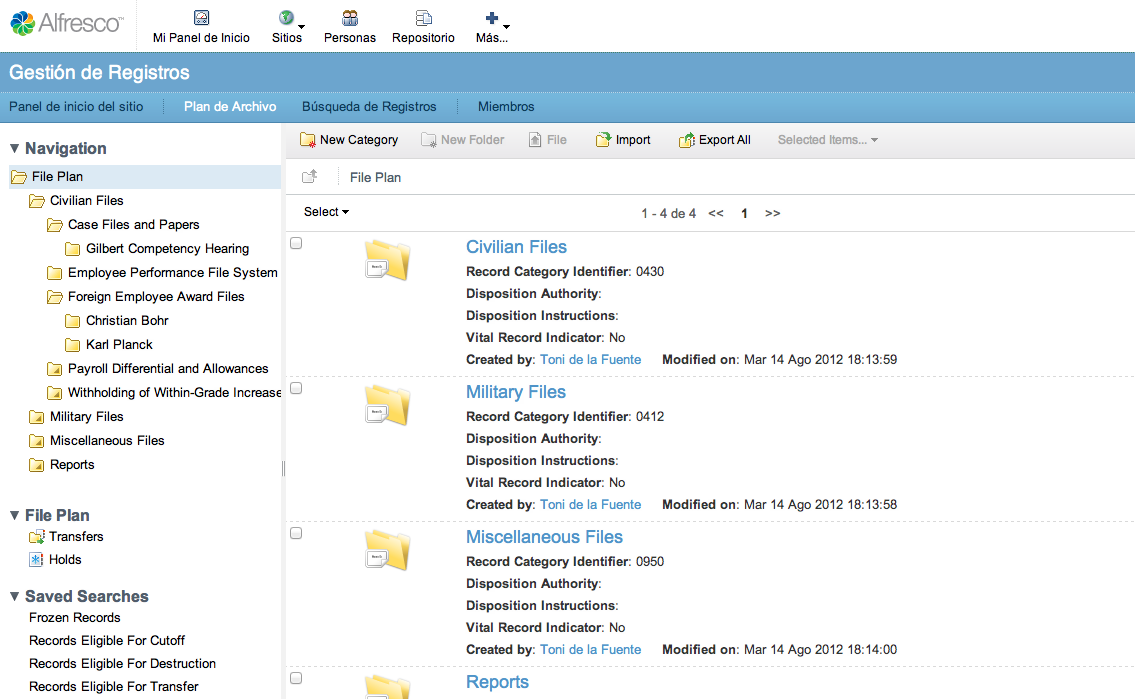The image size is (1135, 699).
Task: Click the Alfresco logo
Action: tap(67, 23)
